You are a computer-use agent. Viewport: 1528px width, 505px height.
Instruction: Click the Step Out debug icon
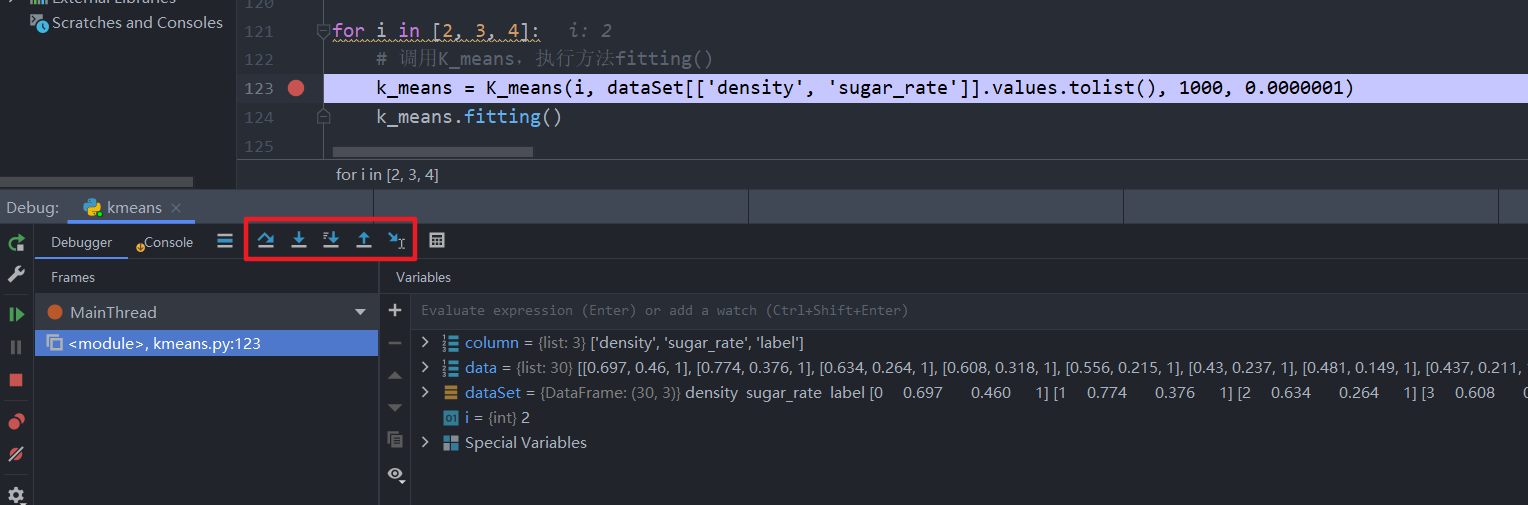[x=364, y=240]
